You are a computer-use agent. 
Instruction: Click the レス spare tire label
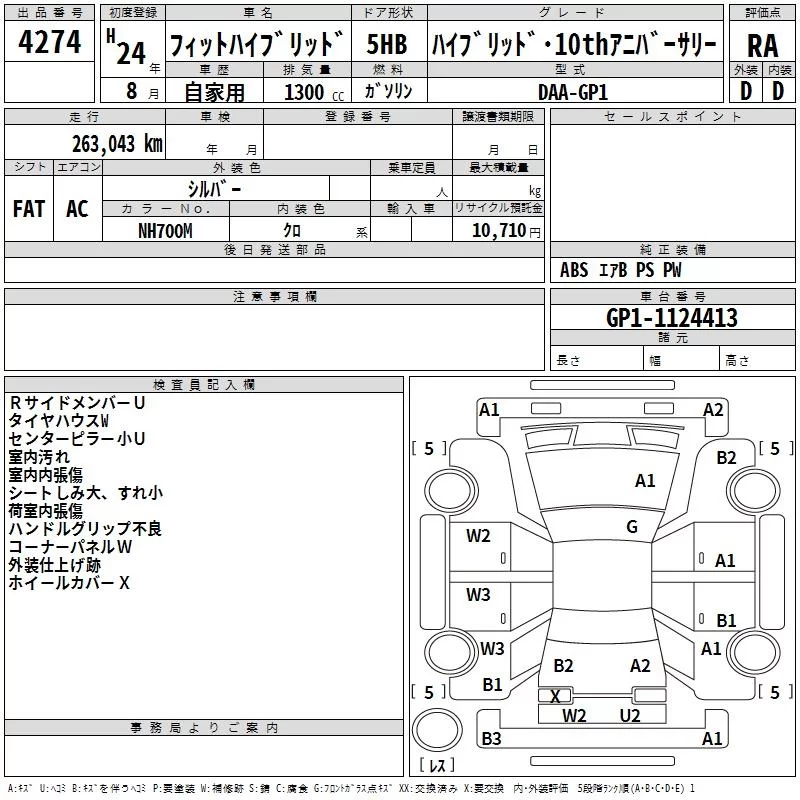coord(437,765)
